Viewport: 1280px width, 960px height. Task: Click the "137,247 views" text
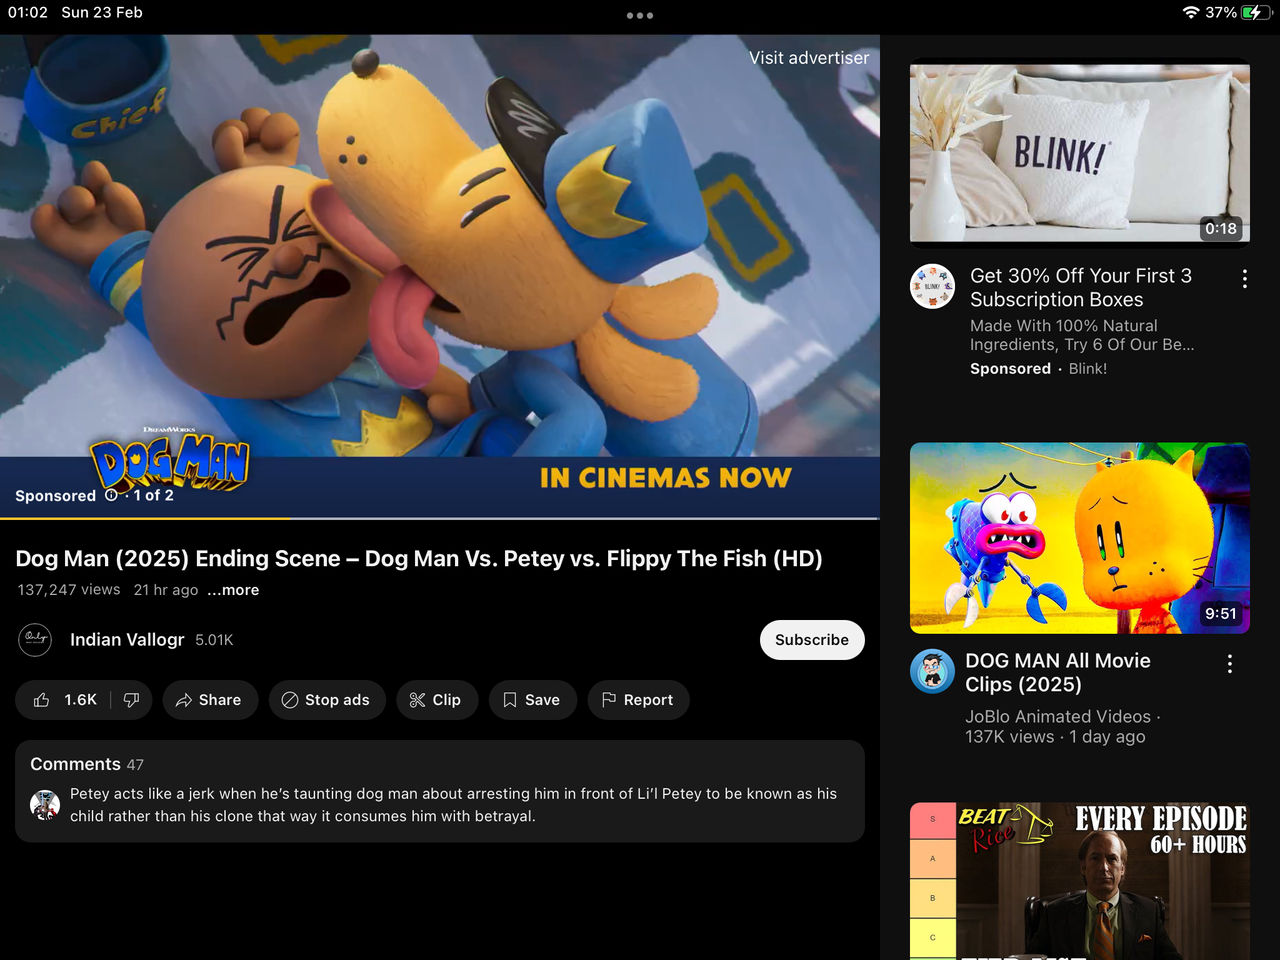[x=69, y=590]
